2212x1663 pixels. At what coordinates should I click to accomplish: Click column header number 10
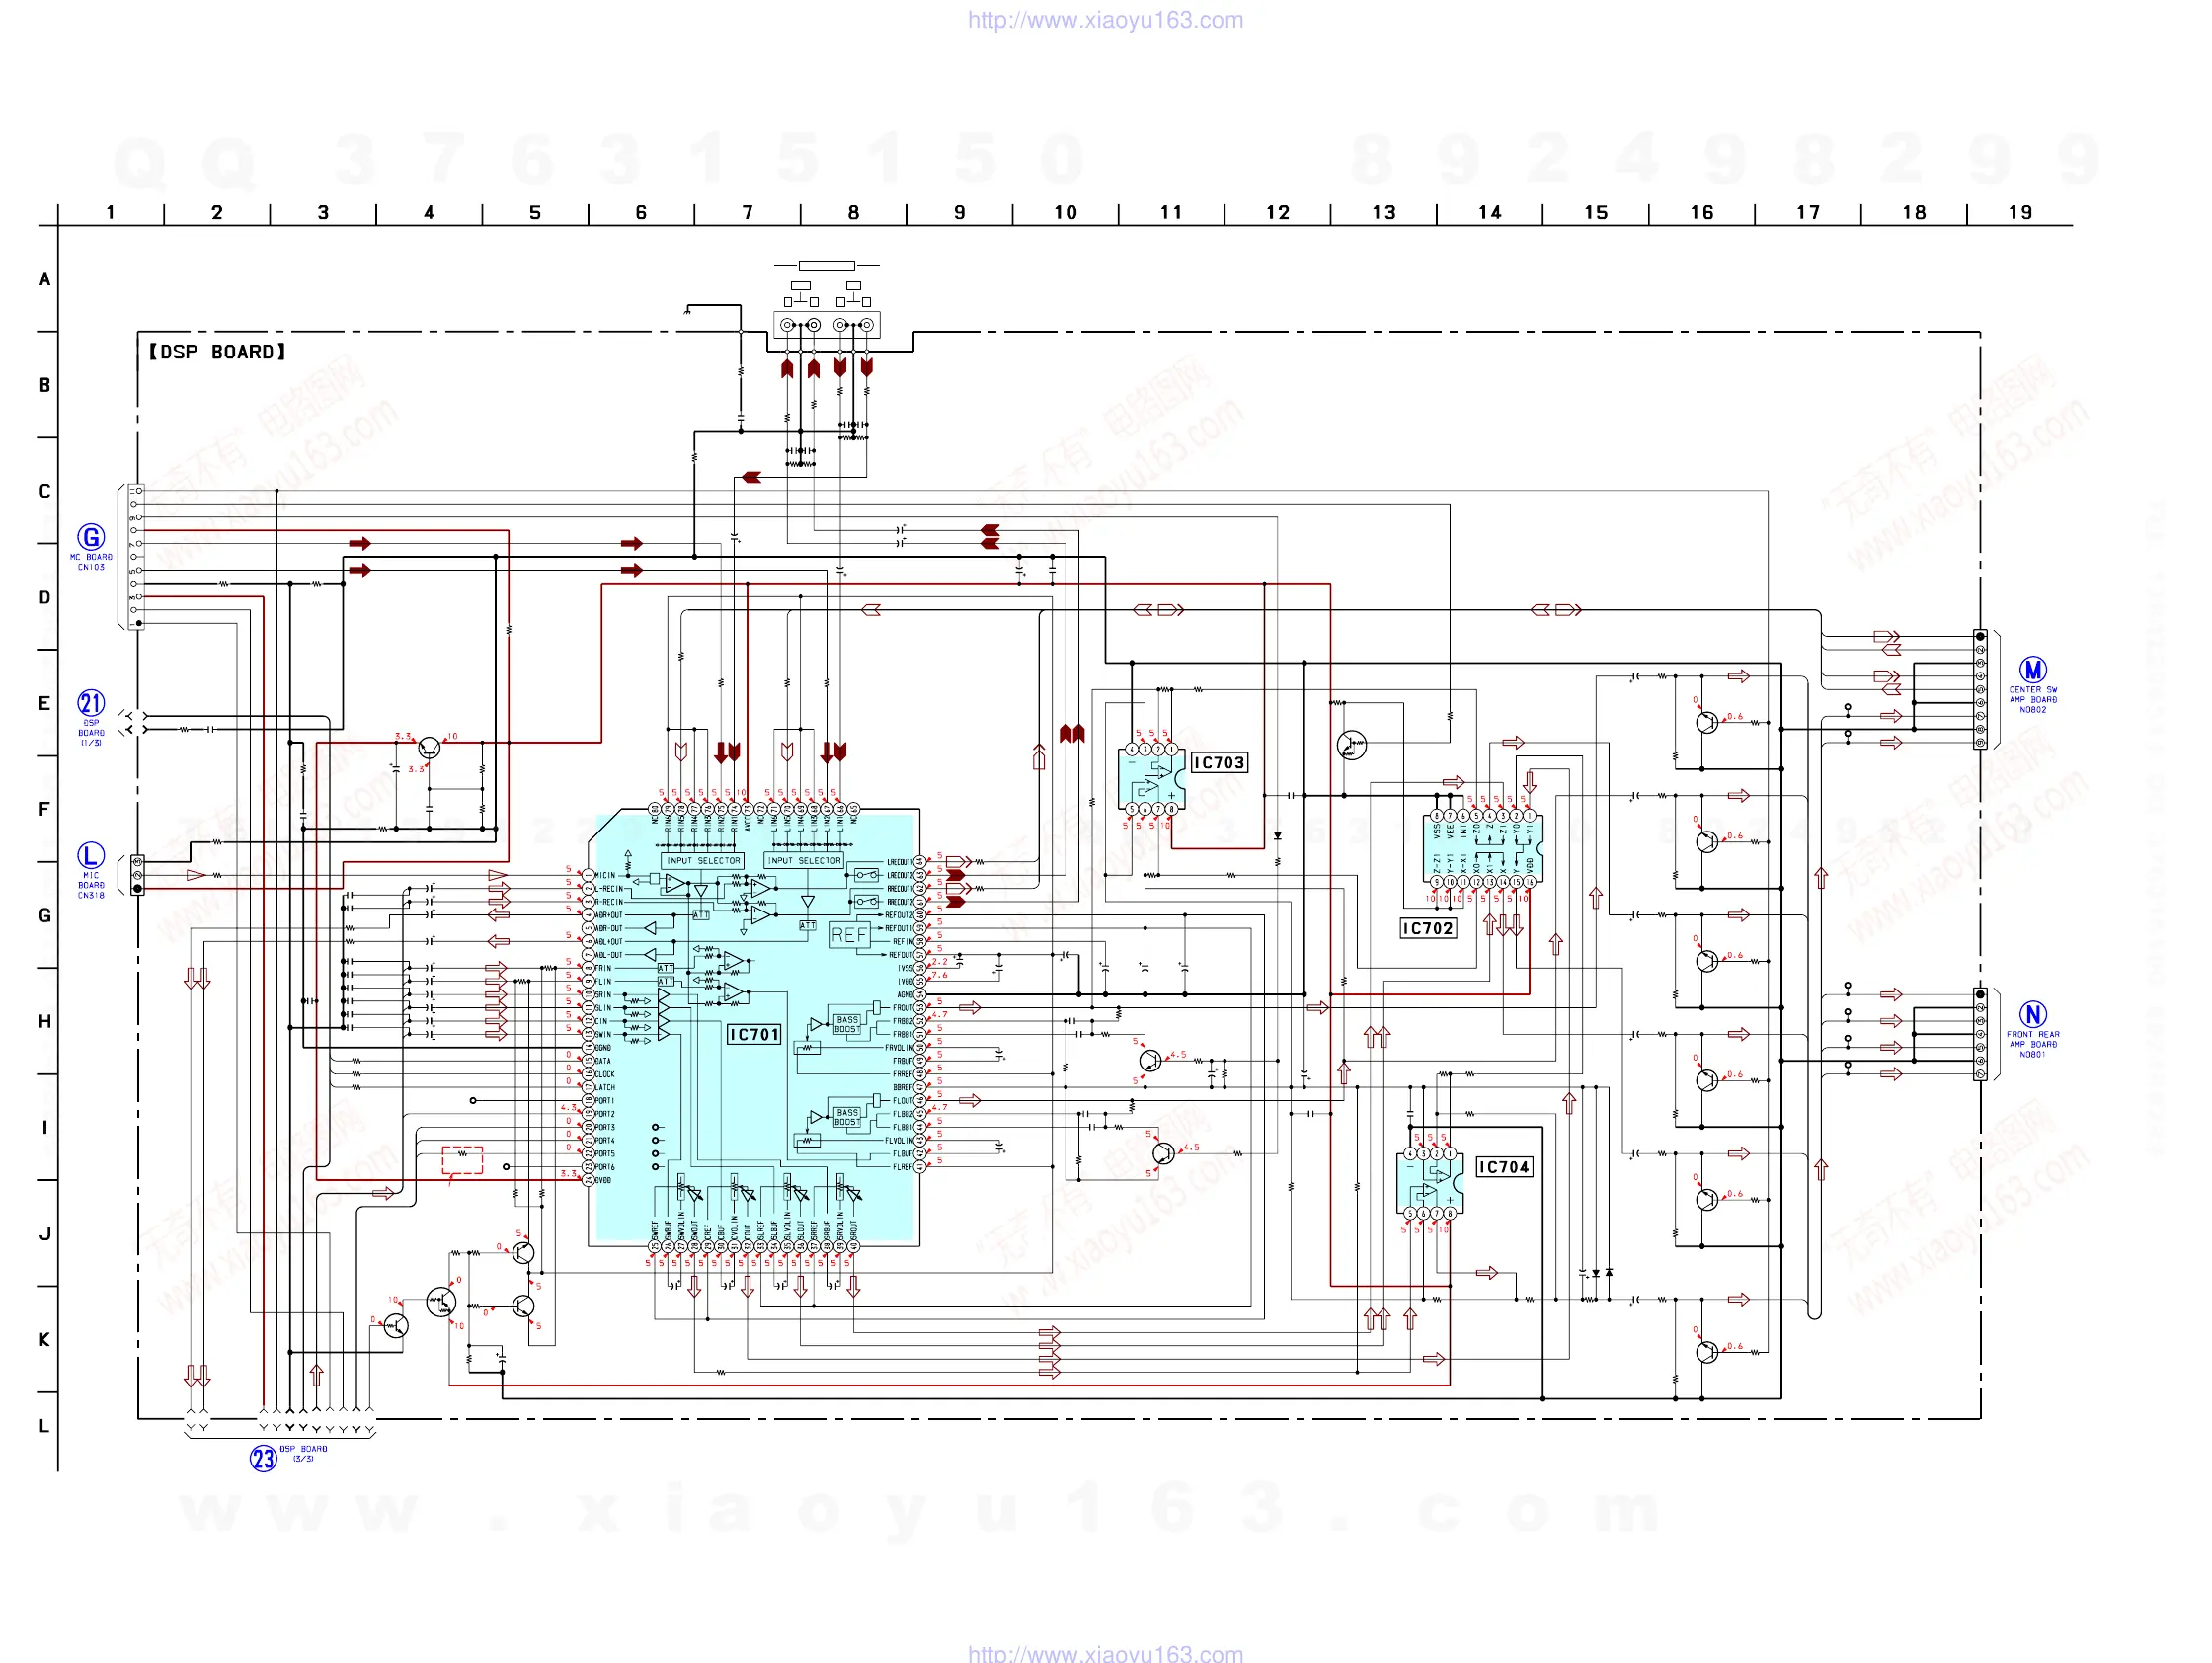click(1065, 213)
